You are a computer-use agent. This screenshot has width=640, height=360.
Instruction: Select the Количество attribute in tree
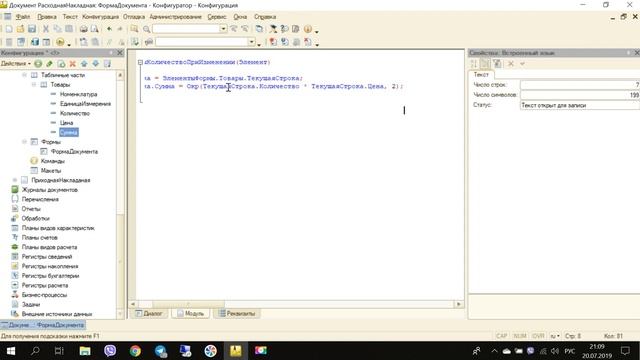point(75,113)
